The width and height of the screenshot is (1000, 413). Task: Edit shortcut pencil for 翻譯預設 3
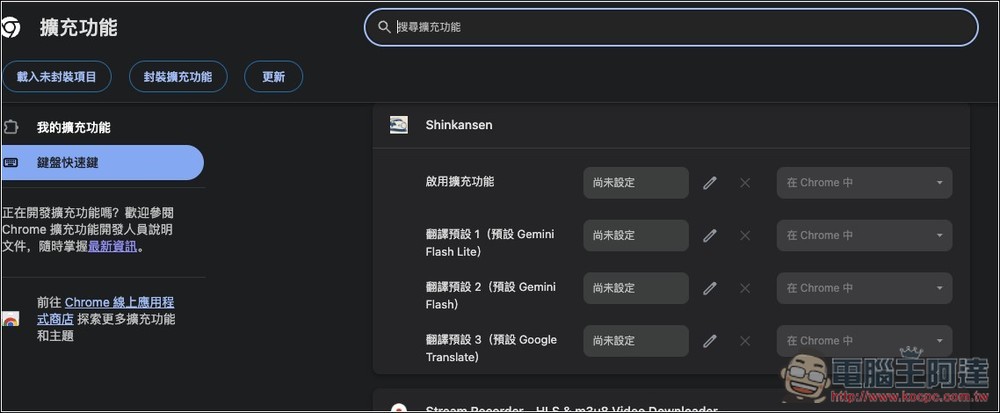click(710, 341)
